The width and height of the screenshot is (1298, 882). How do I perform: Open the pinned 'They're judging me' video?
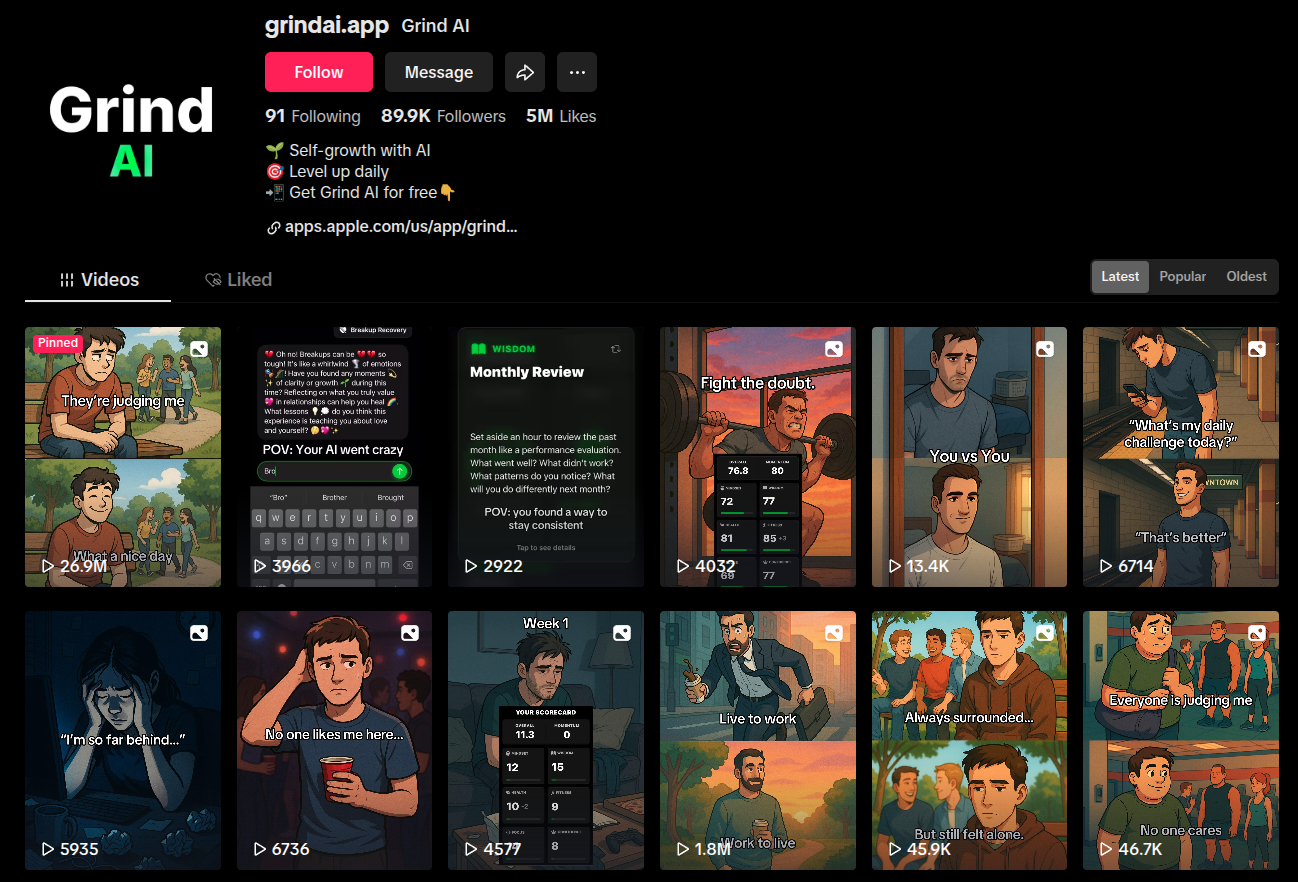(123, 456)
